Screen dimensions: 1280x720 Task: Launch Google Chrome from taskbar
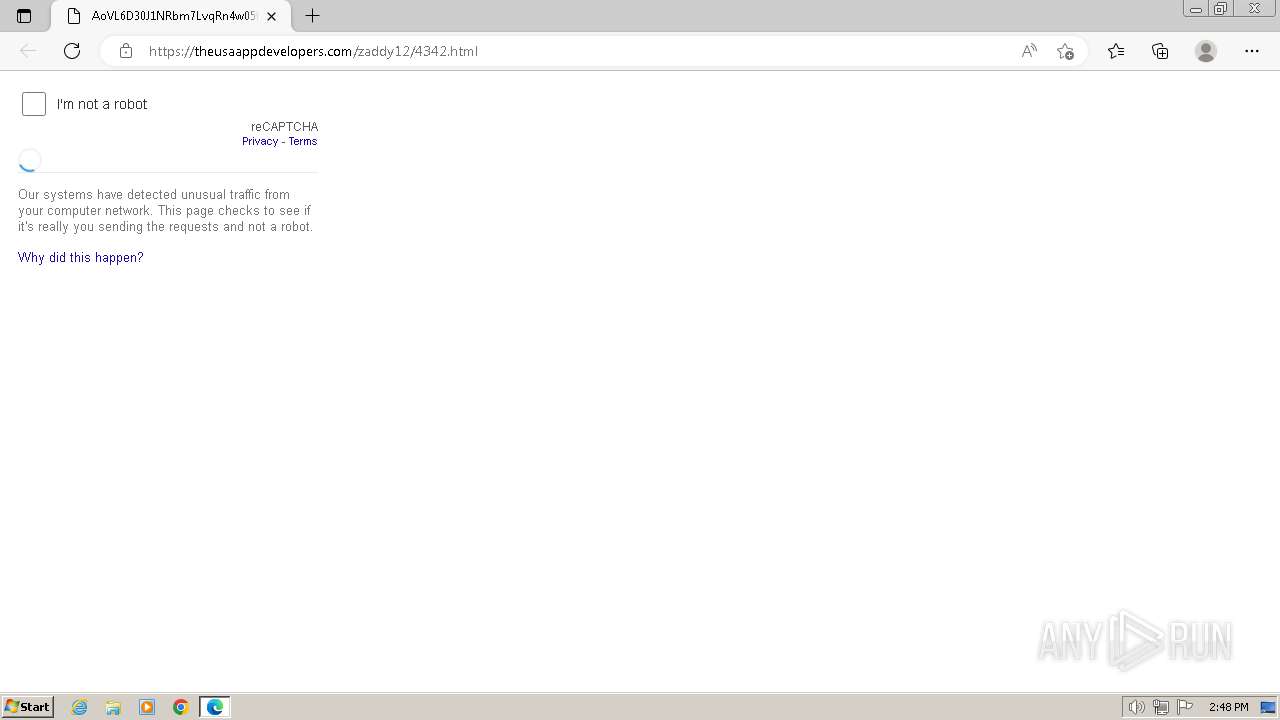[x=181, y=707]
